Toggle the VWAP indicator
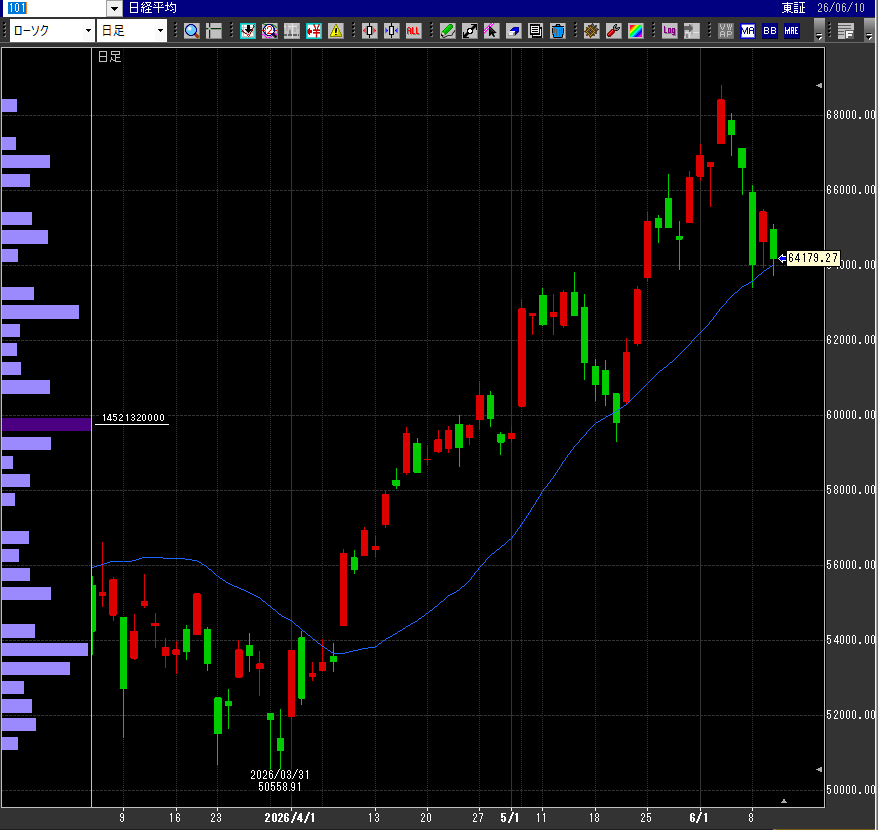878x830 pixels. pyautogui.click(x=726, y=31)
